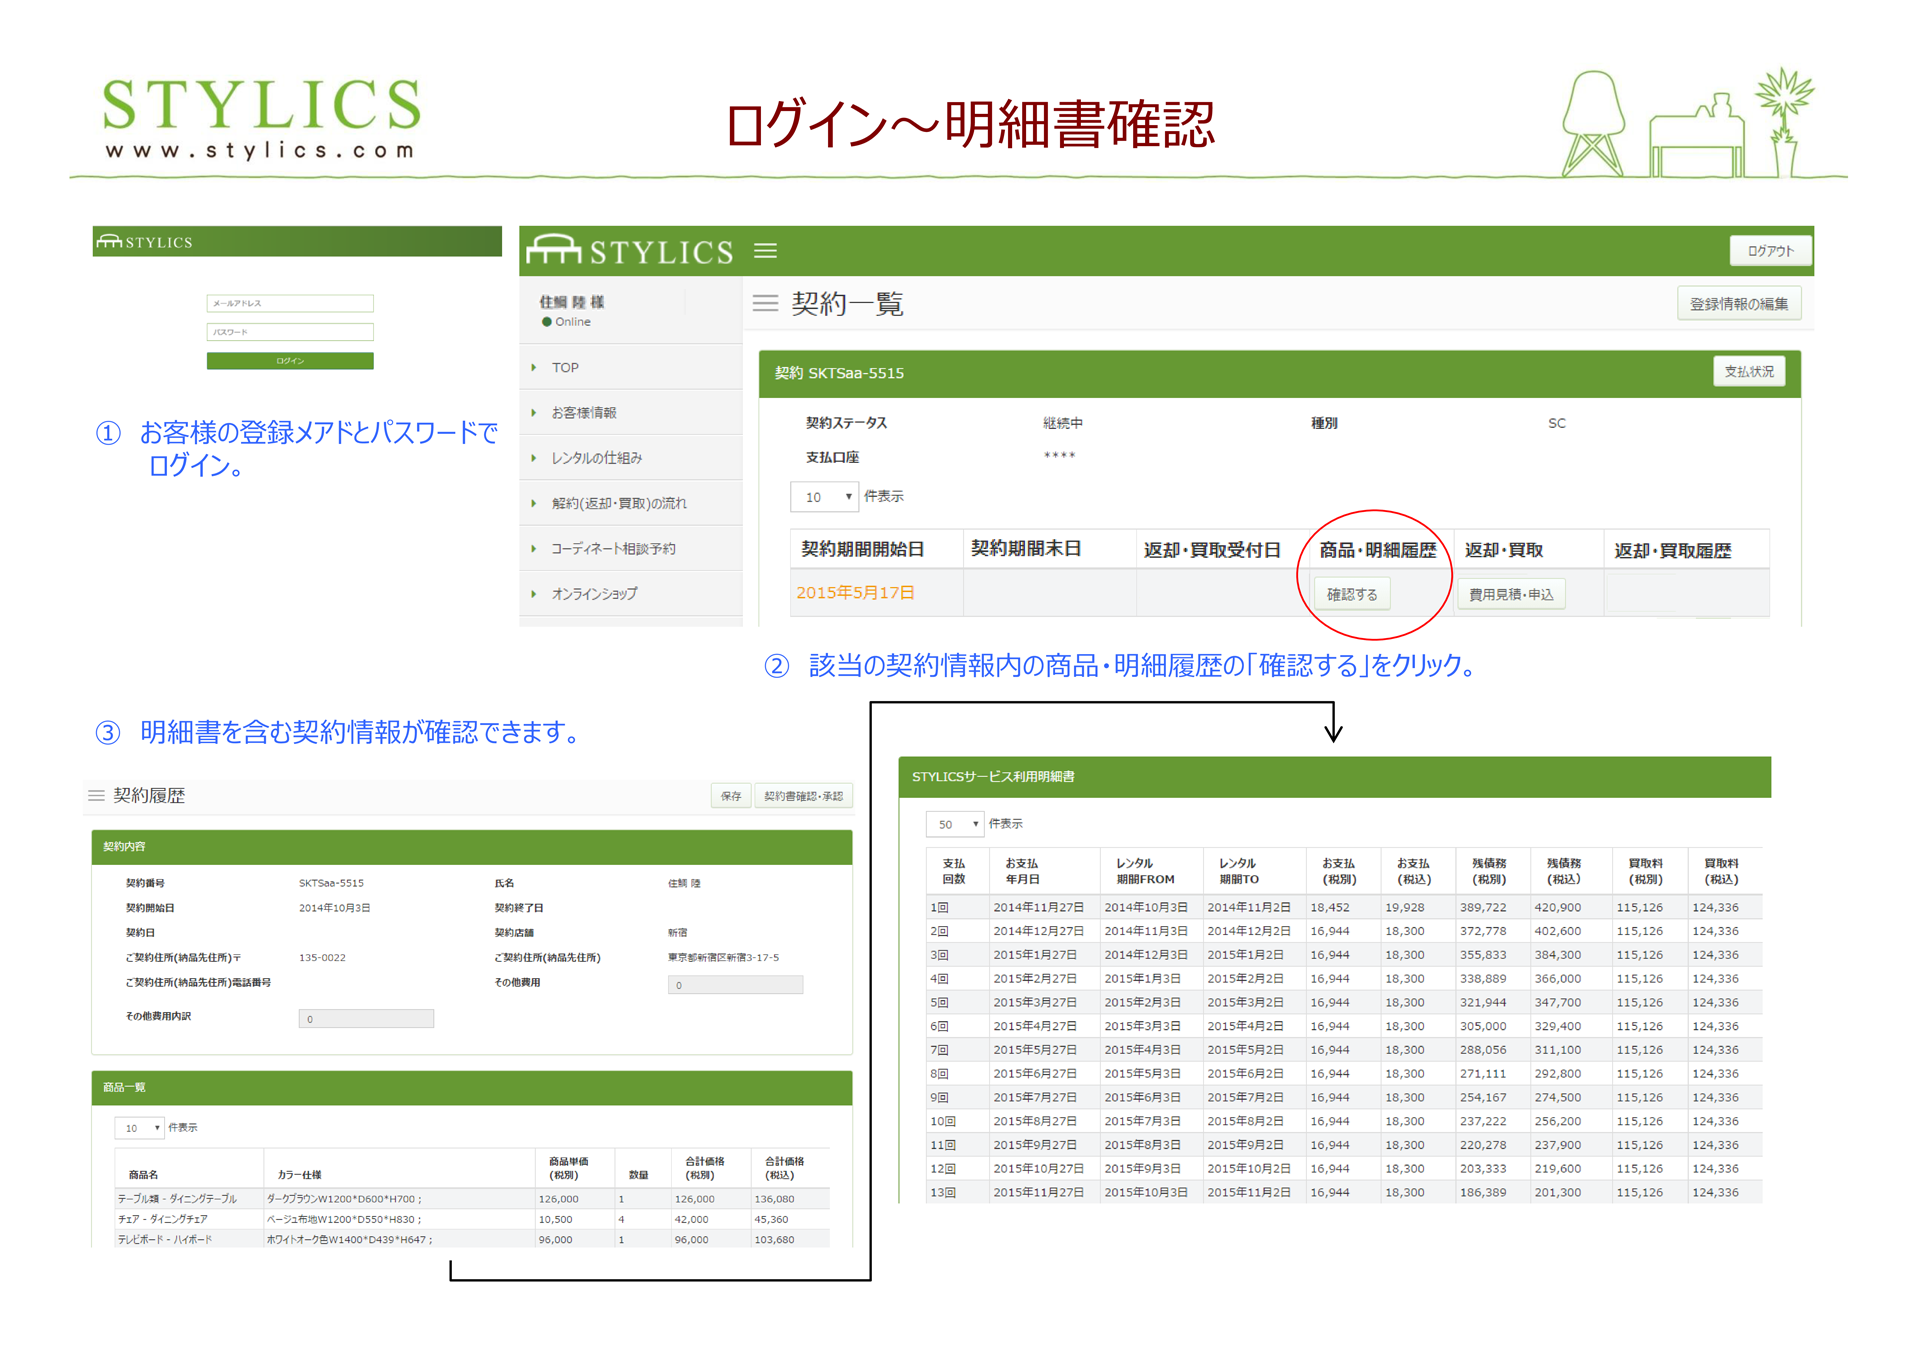Click the small STYLICS logo on login panel
Viewport: 1920px width, 1357px height.
point(145,242)
